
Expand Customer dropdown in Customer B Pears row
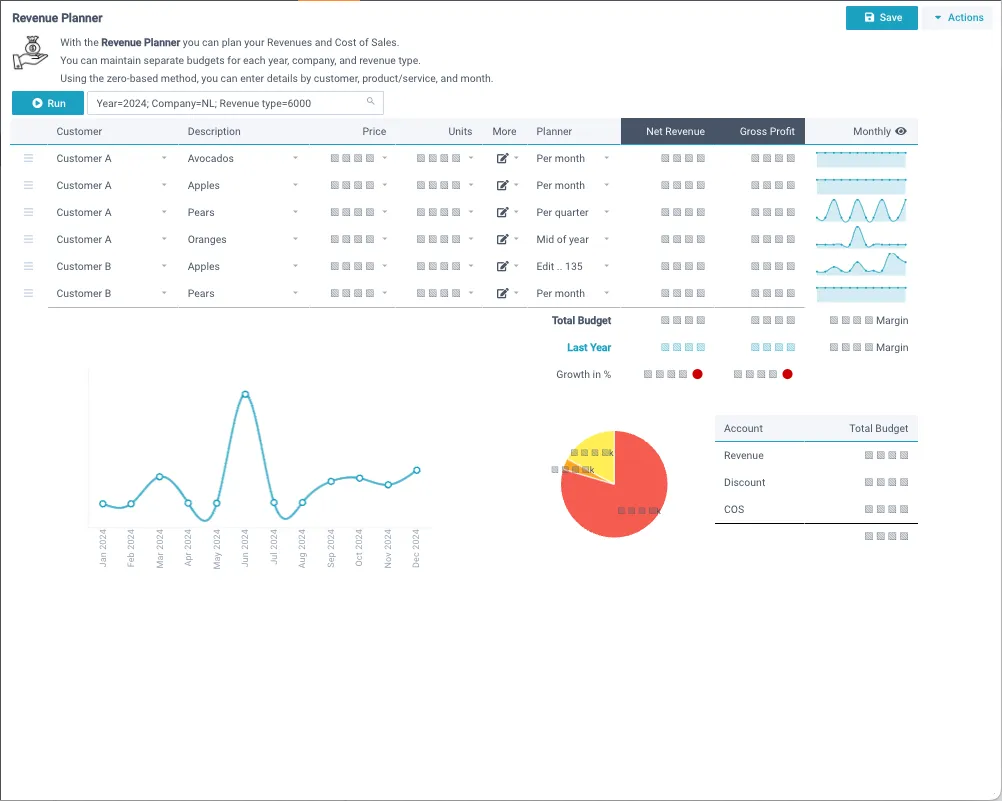(164, 293)
